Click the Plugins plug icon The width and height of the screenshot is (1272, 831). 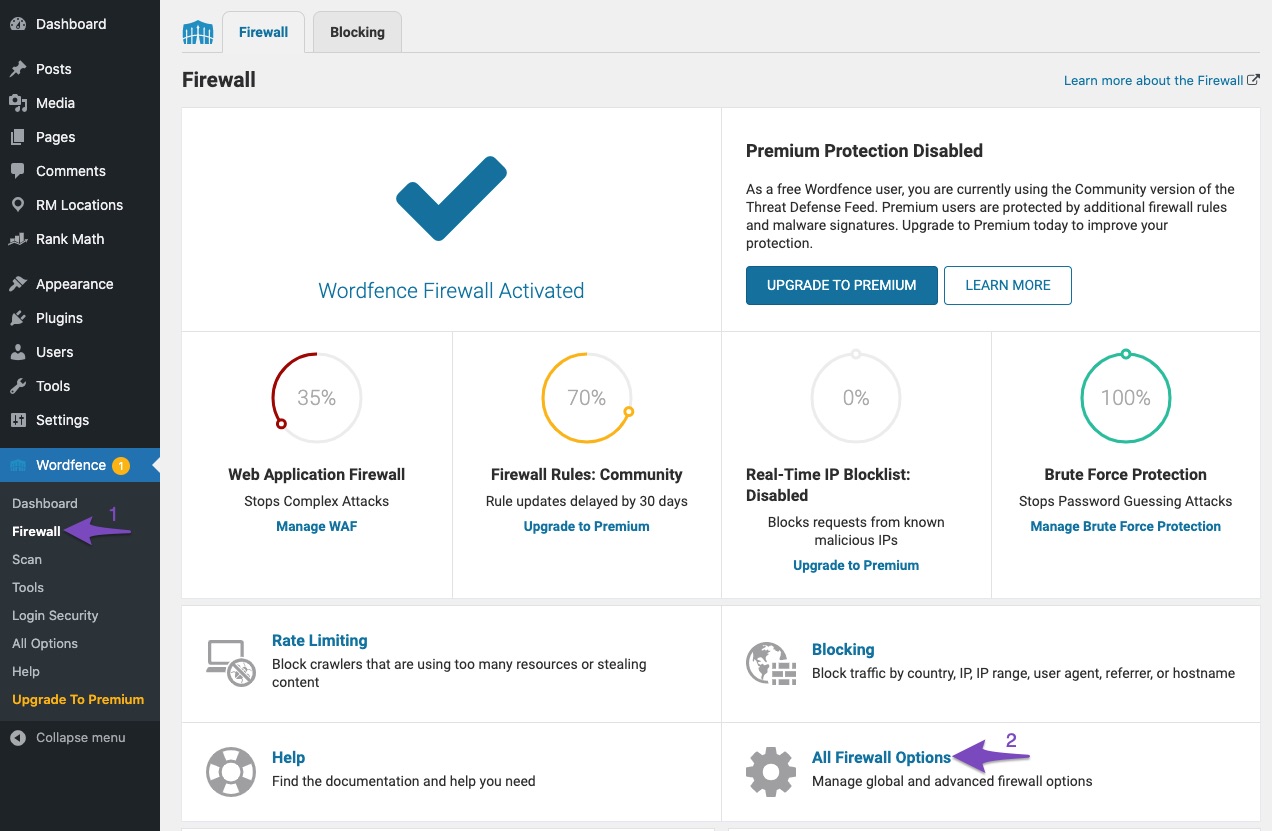(x=18, y=318)
